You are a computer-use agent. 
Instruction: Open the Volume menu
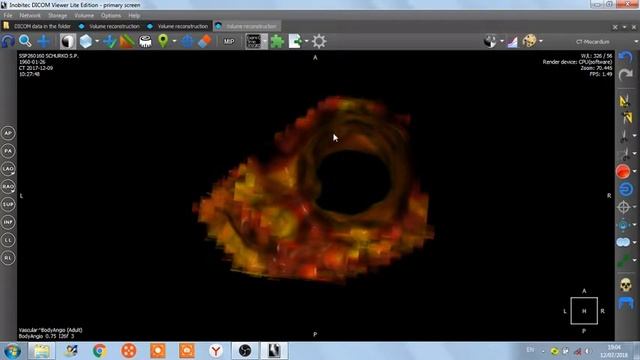point(84,16)
